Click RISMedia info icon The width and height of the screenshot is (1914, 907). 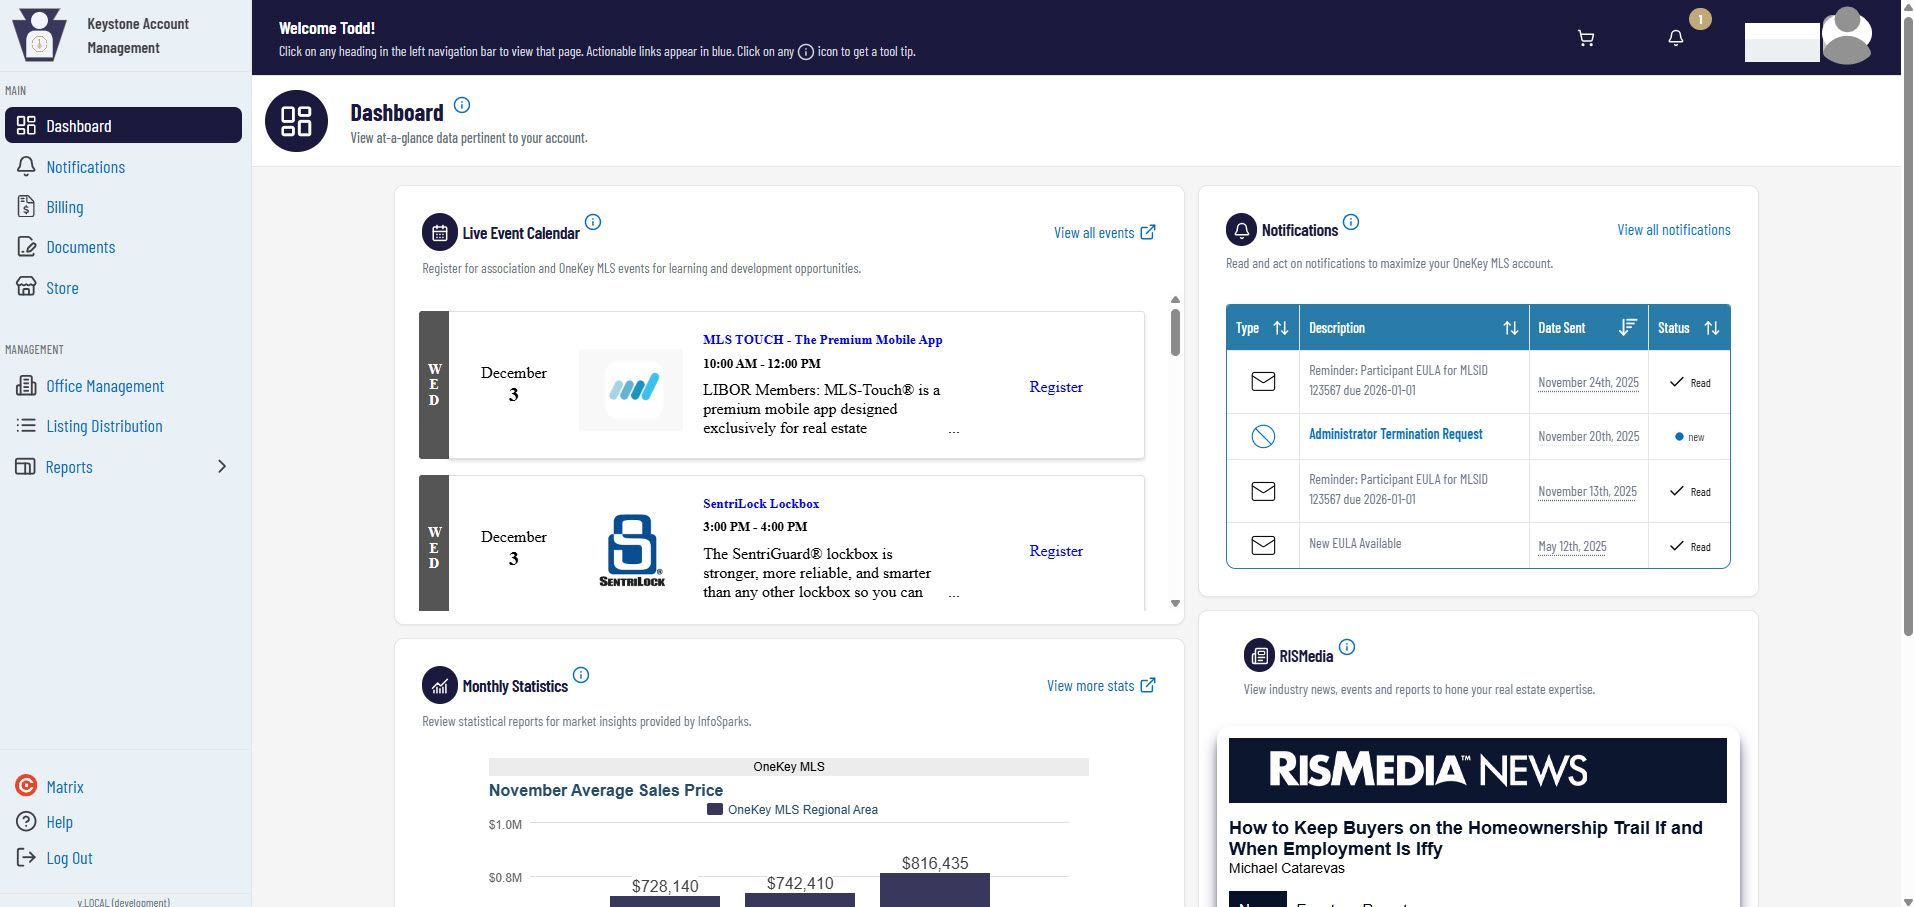point(1347,647)
